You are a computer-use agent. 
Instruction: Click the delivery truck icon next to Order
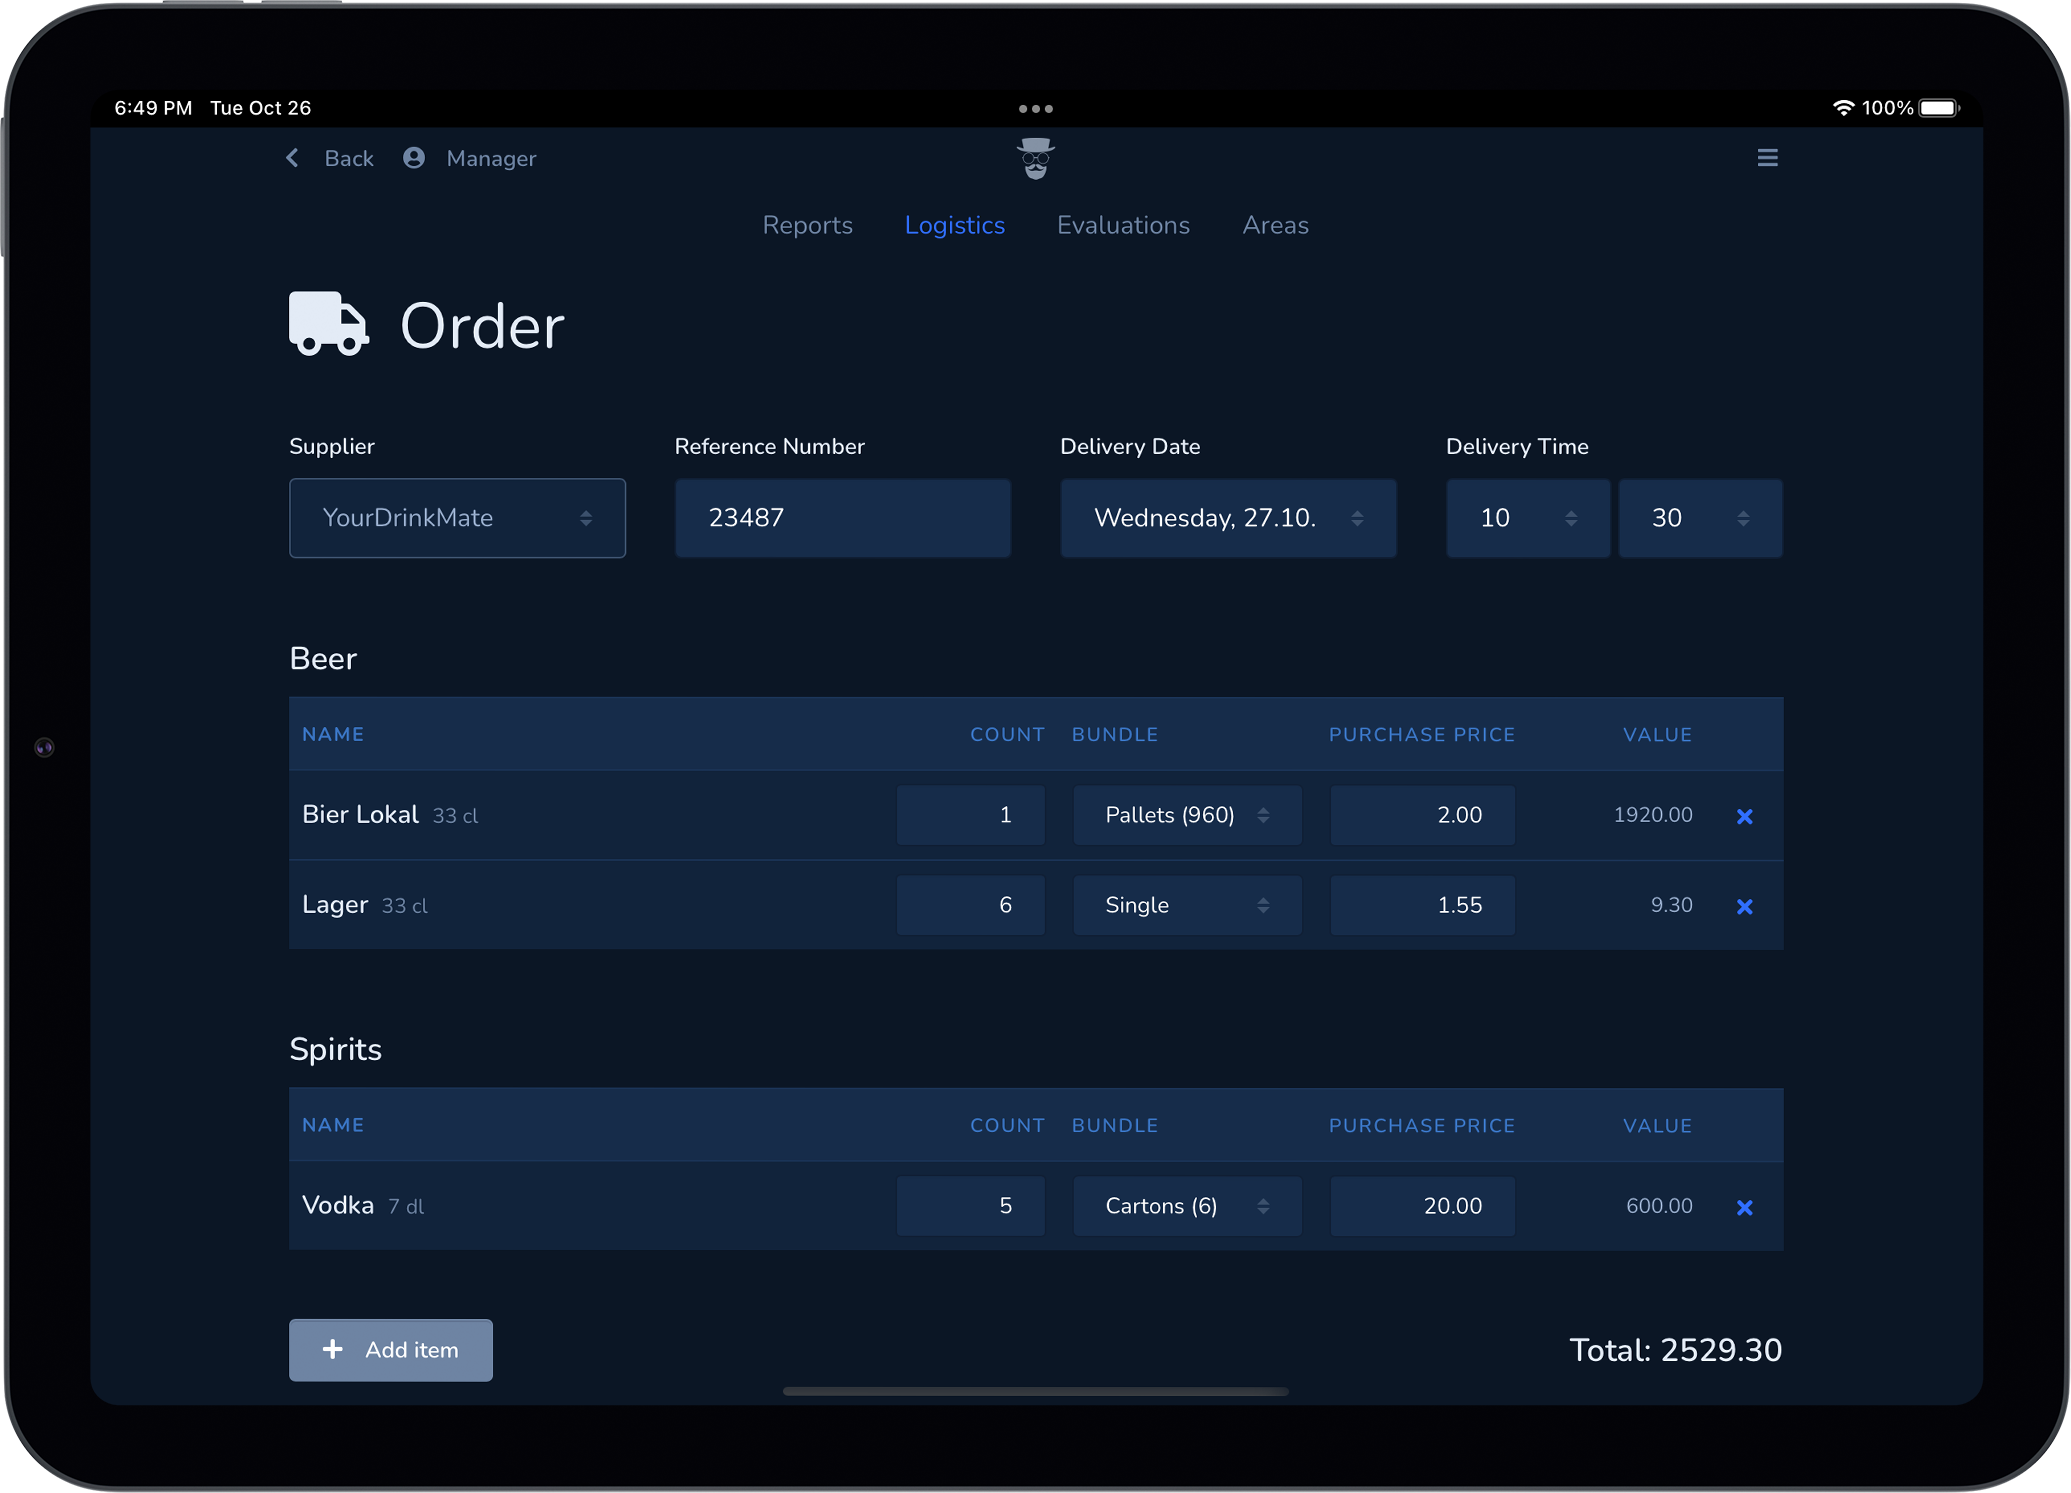click(329, 324)
